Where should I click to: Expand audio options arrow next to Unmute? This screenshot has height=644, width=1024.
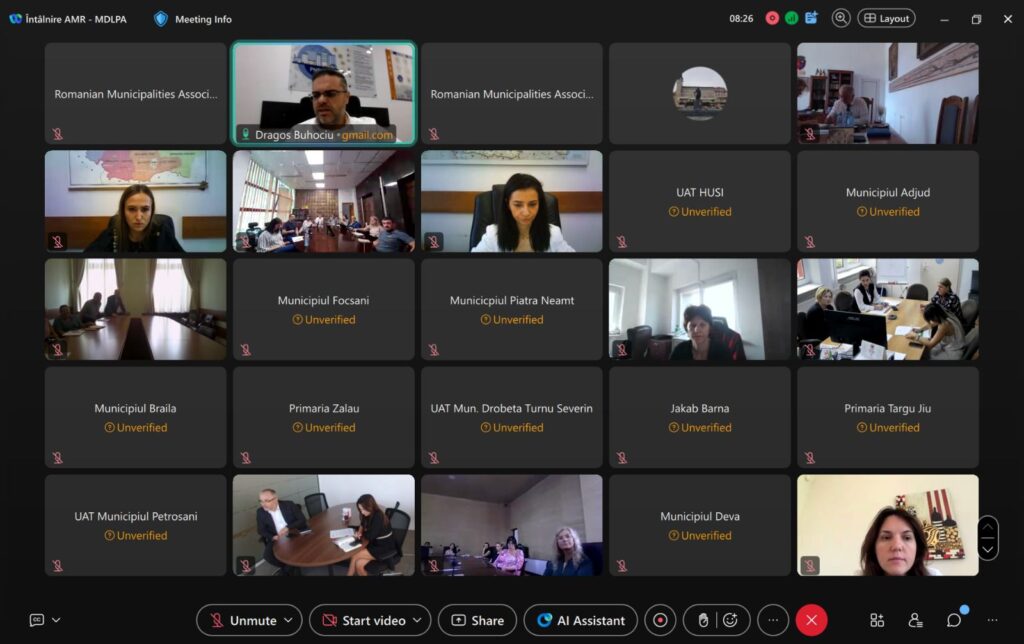(290, 620)
